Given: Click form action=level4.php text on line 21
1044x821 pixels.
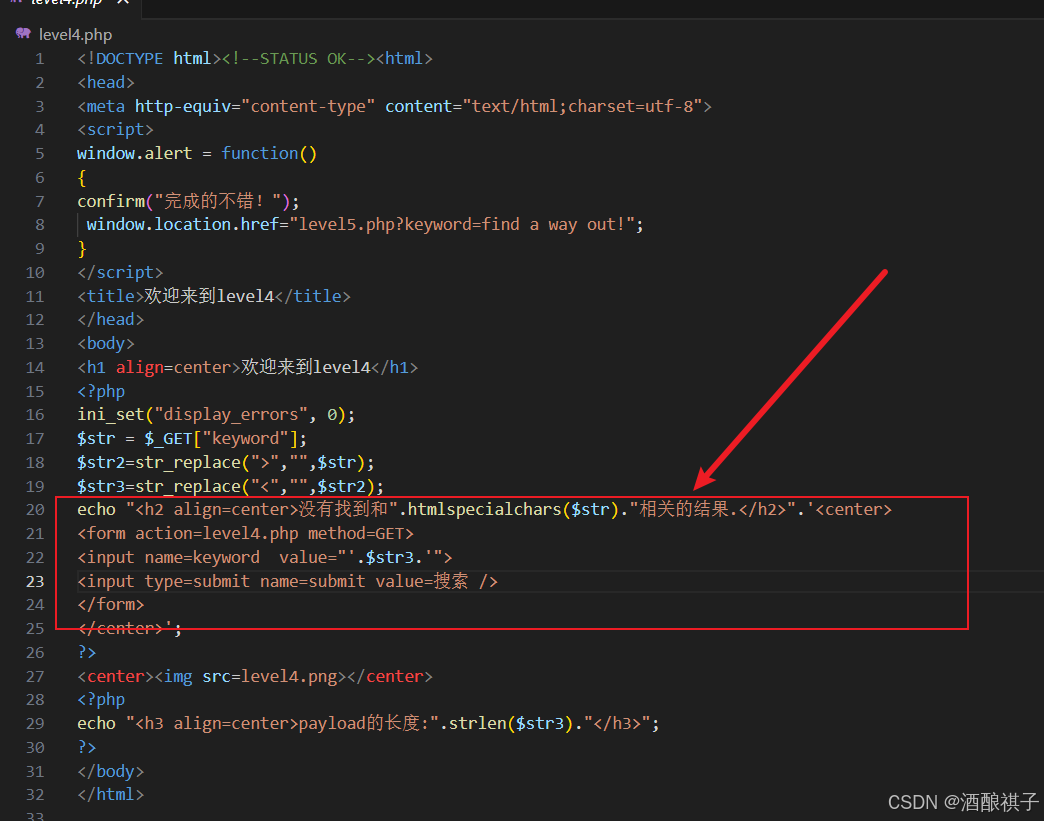Looking at the screenshot, I should click(192, 534).
